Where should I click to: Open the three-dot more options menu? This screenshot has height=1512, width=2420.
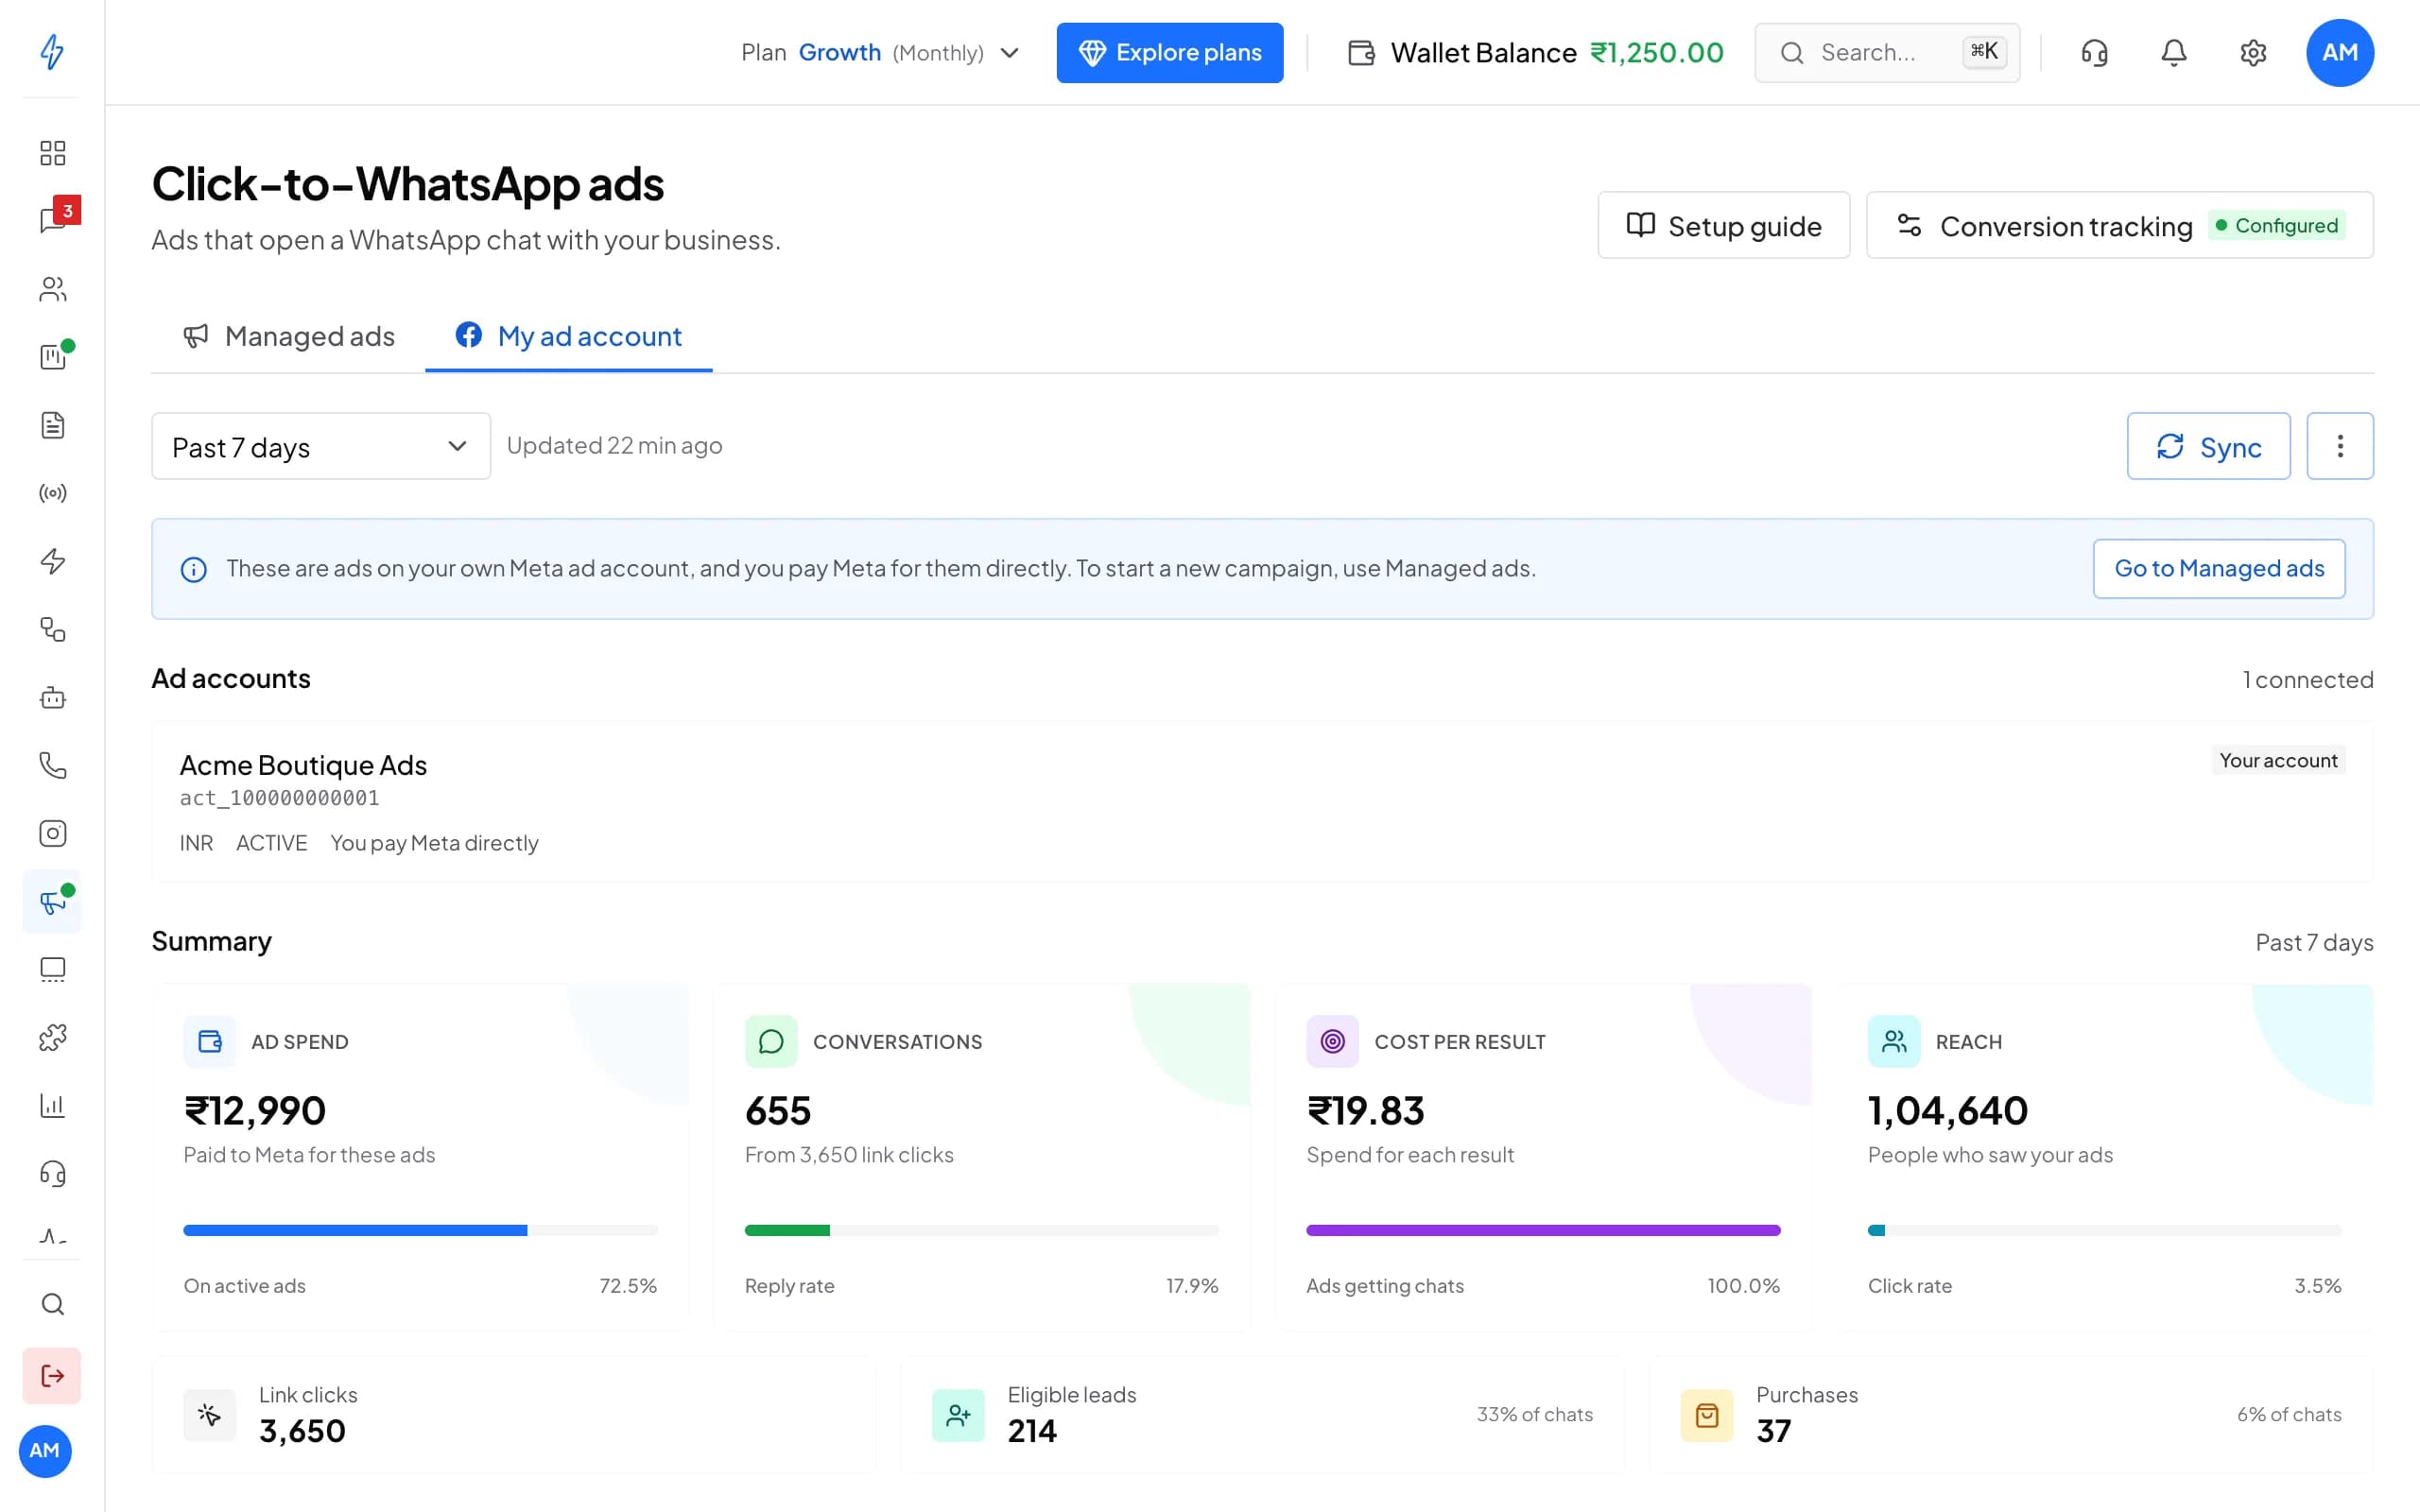[2339, 446]
